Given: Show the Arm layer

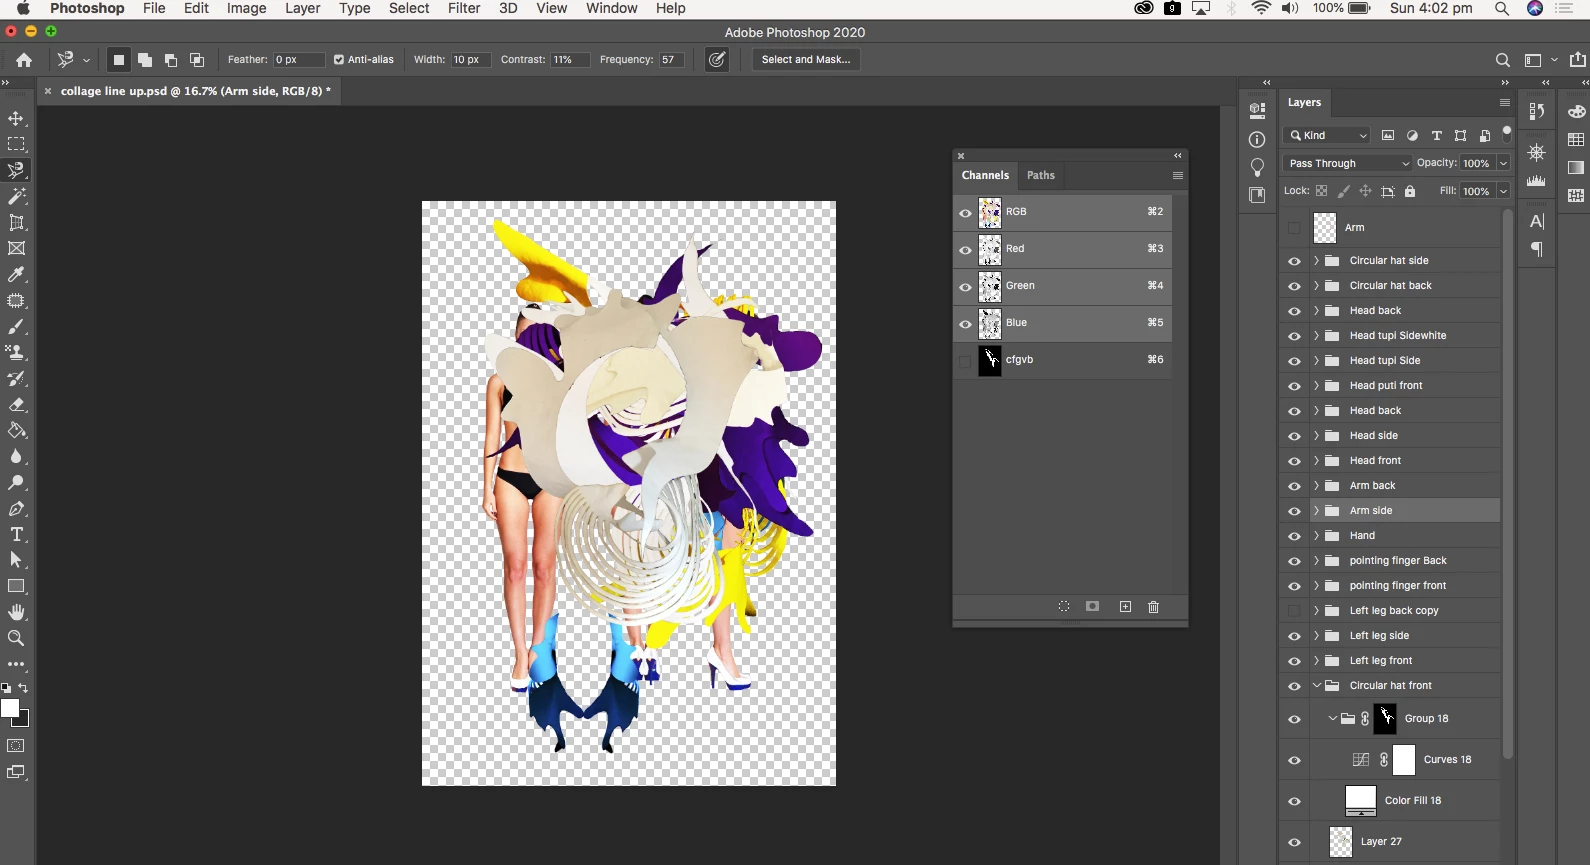Looking at the screenshot, I should pos(1294,228).
